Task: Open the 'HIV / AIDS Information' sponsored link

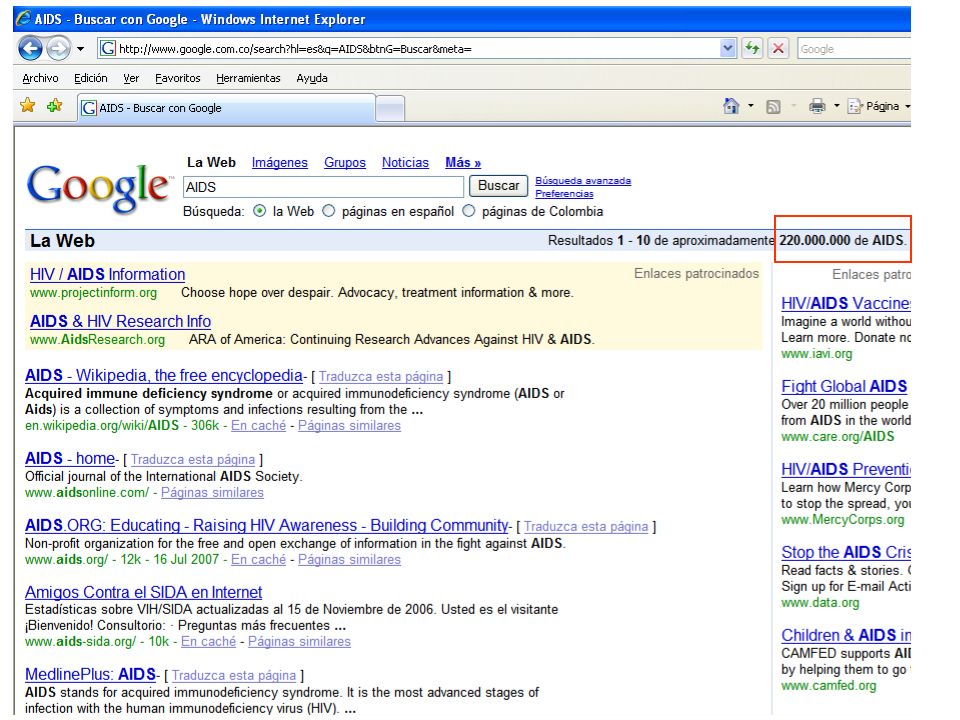Action: pos(107,274)
